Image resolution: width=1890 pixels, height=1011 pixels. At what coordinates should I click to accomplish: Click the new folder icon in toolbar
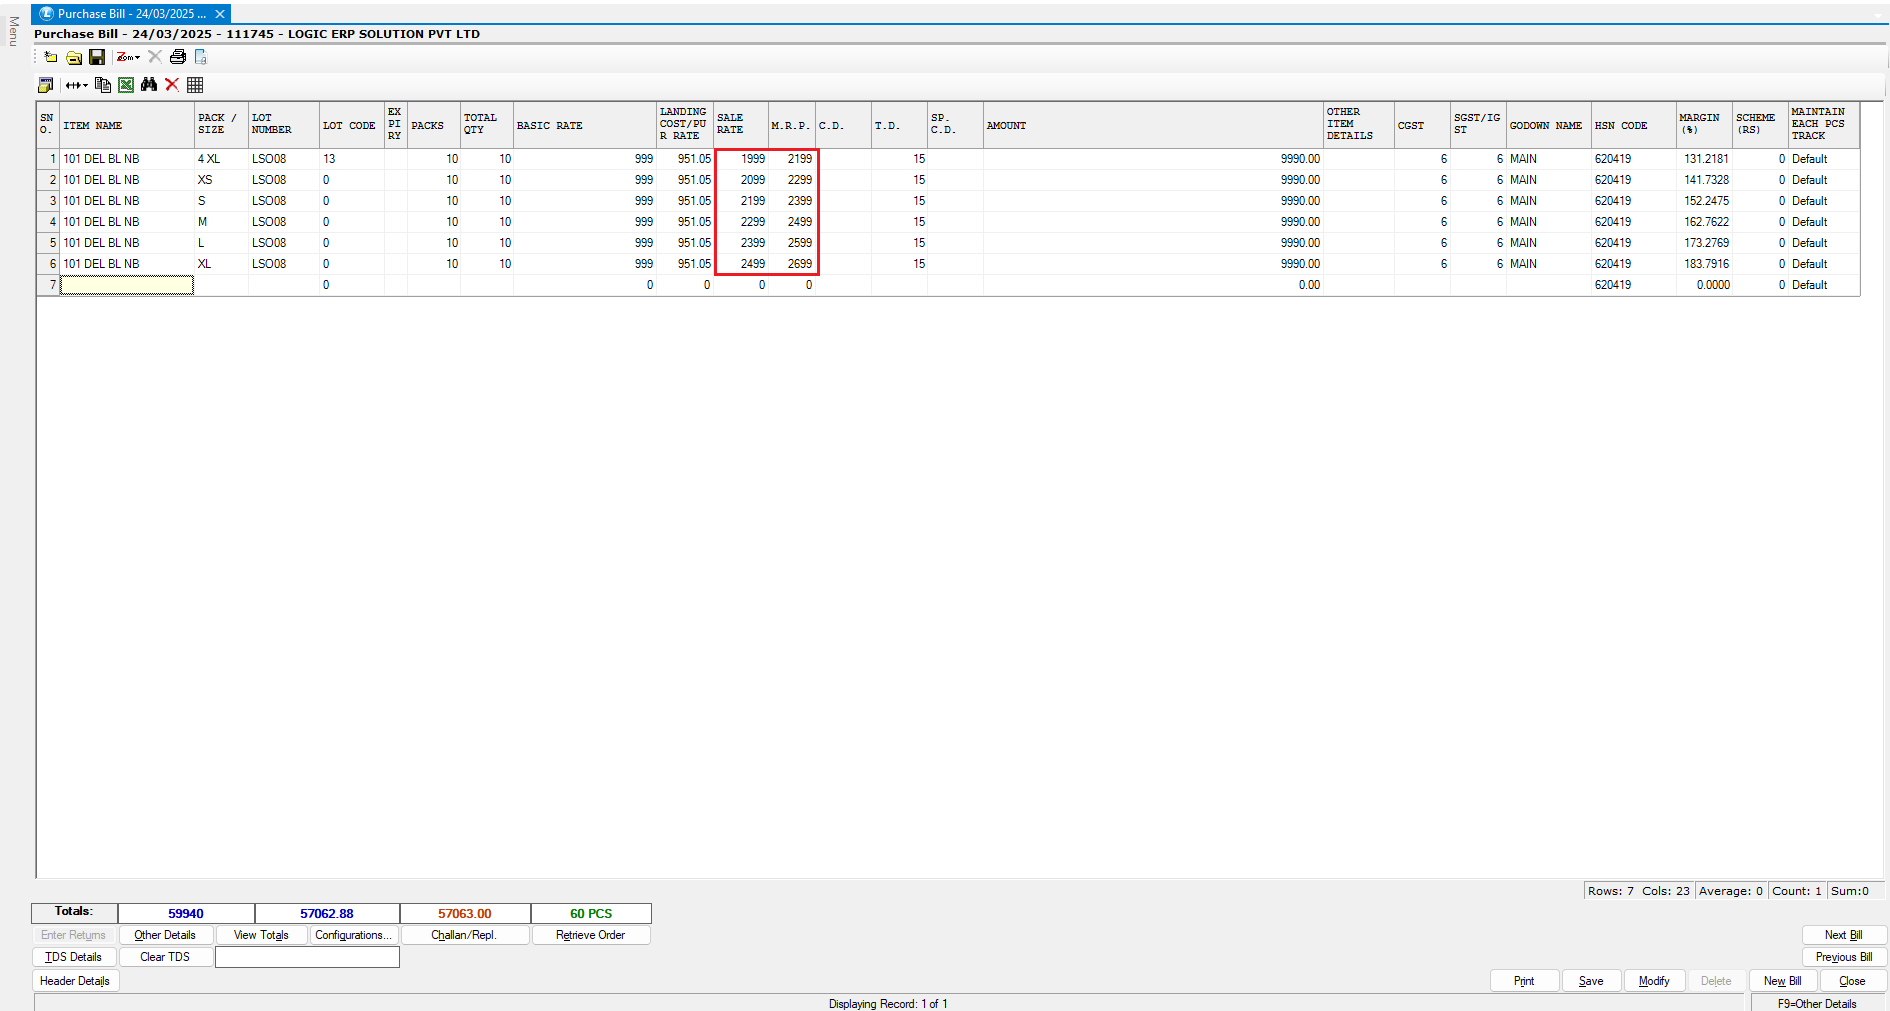[x=50, y=57]
